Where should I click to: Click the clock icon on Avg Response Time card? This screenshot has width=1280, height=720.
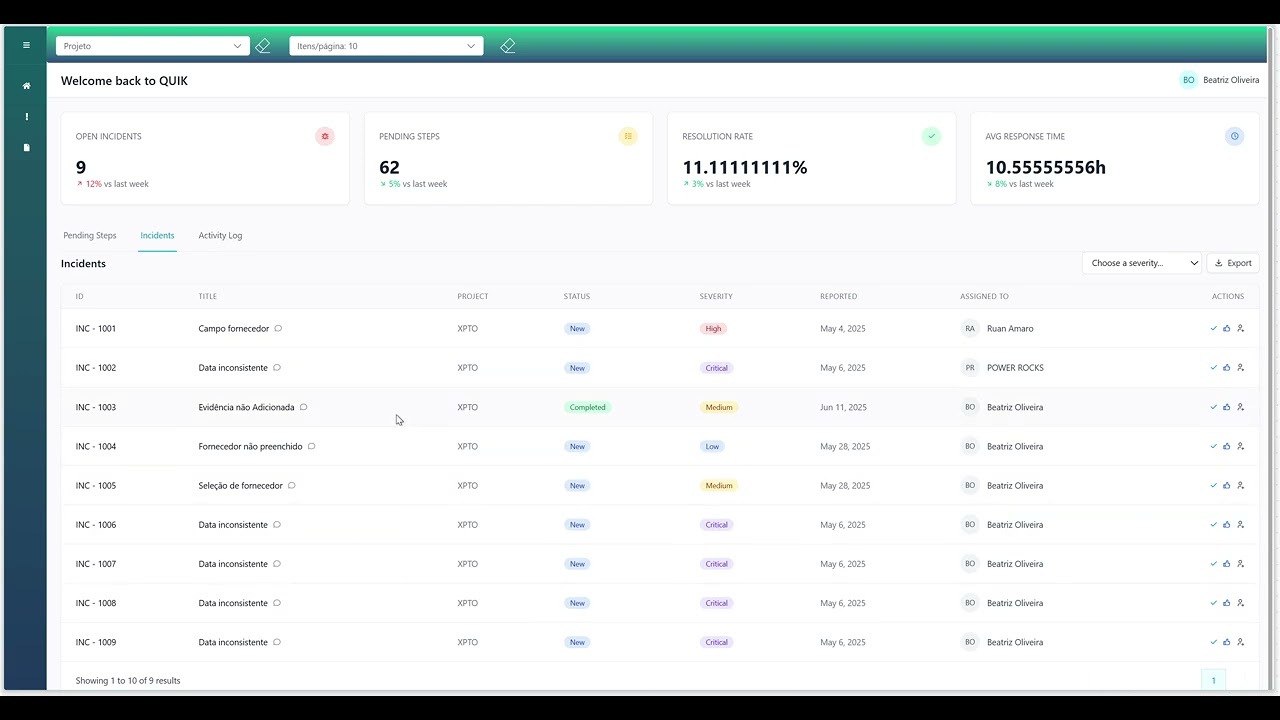click(x=1235, y=136)
